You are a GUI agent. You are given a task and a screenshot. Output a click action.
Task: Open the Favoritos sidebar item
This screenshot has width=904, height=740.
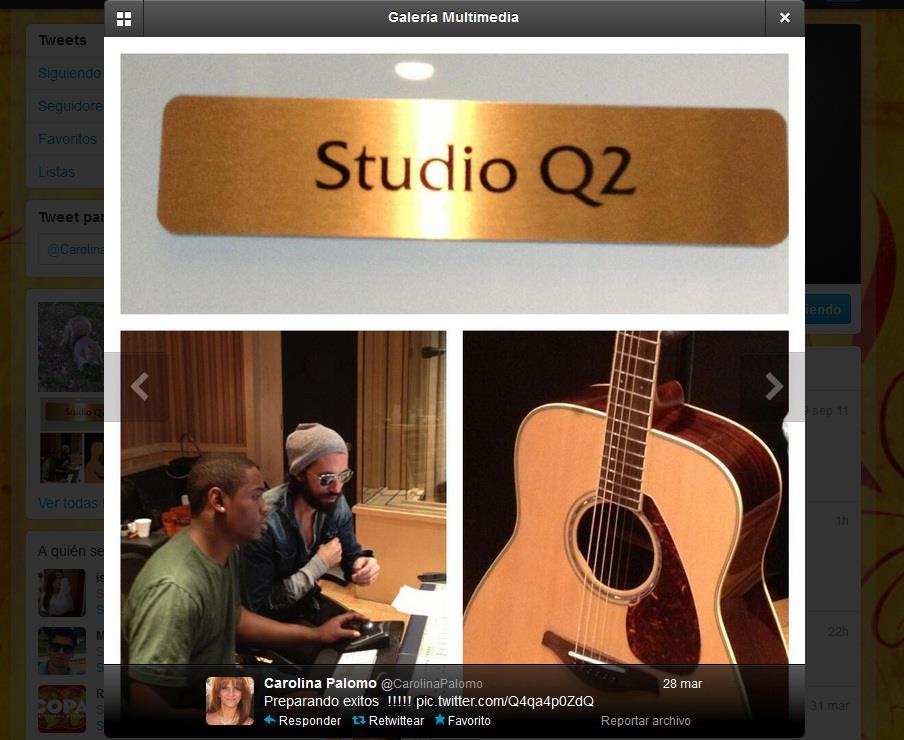tap(67, 139)
